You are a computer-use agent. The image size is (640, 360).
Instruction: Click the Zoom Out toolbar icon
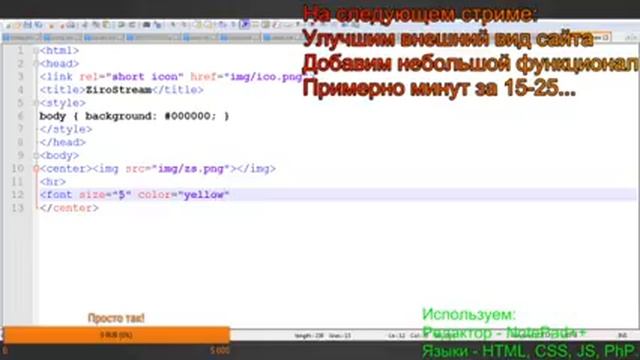point(184,25)
